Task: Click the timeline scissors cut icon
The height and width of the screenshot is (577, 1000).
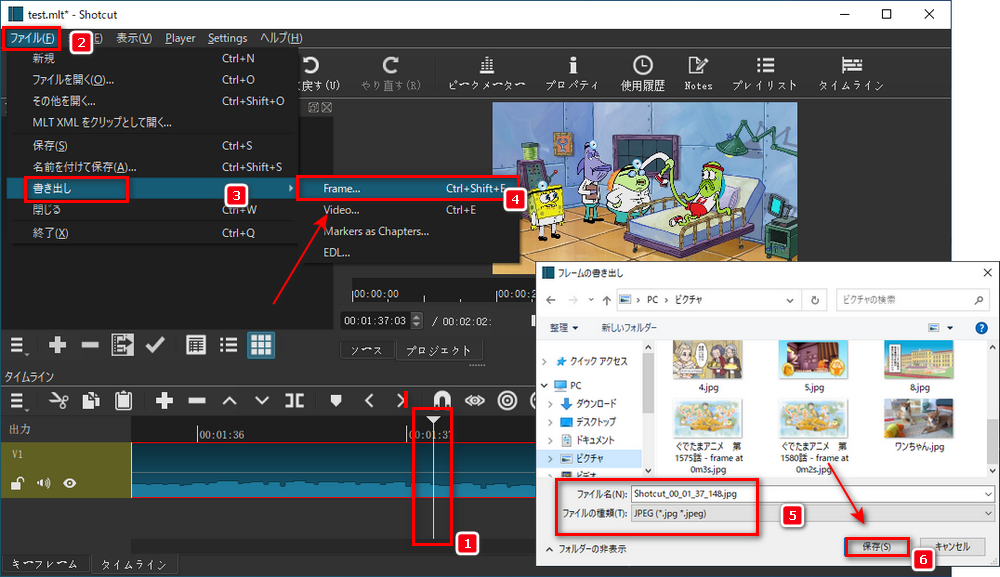Action: tap(59, 400)
